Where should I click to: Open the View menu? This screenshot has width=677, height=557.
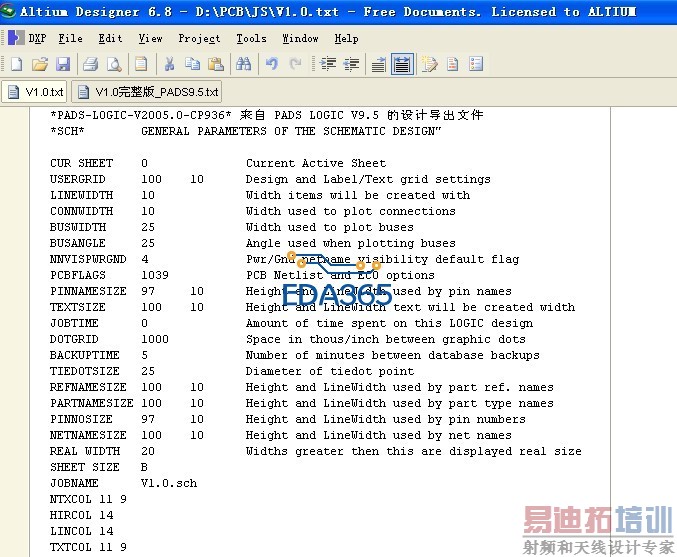[x=150, y=38]
